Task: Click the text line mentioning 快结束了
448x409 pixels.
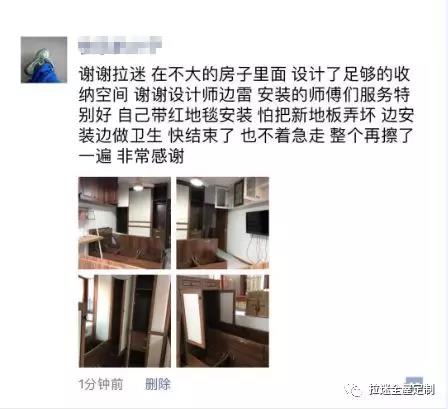Action: (246, 136)
